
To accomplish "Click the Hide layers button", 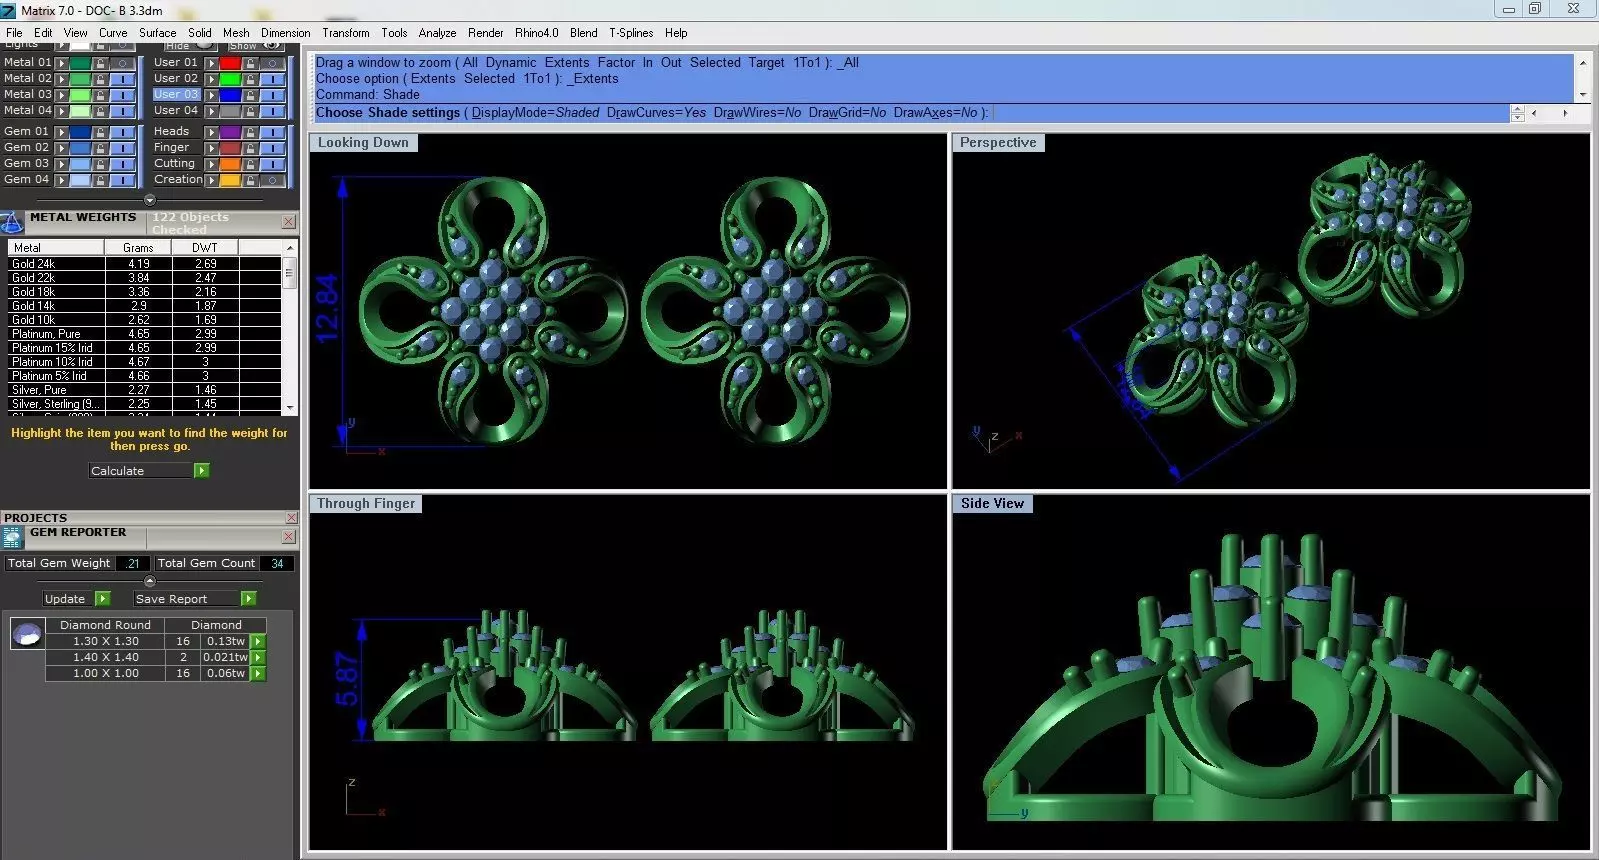I will click(x=191, y=45).
